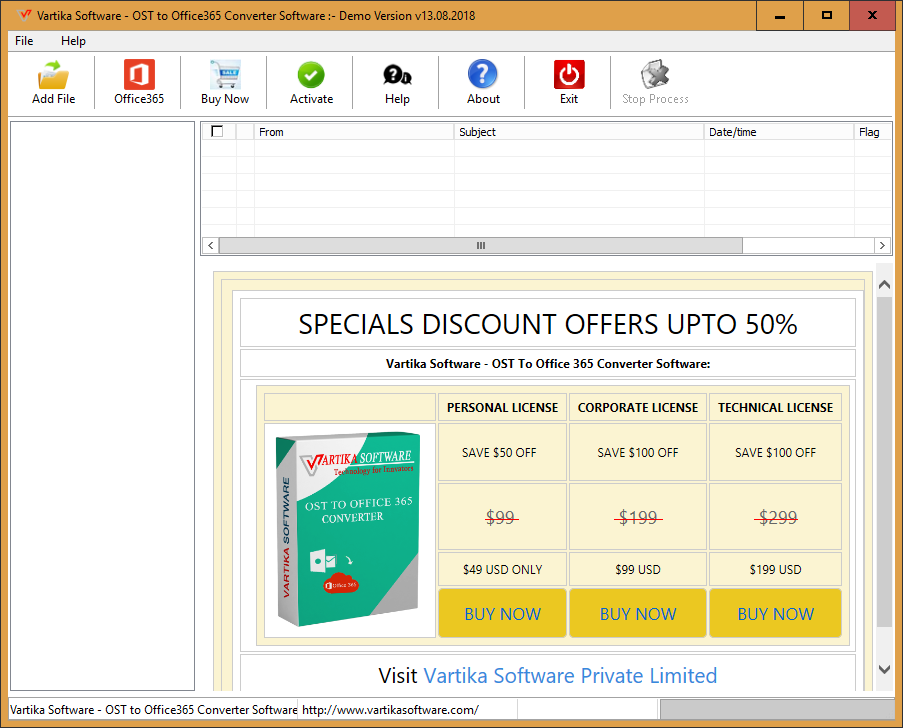The image size is (903, 728).
Task: Click the $49 USD ONLY price text
Action: (x=502, y=570)
